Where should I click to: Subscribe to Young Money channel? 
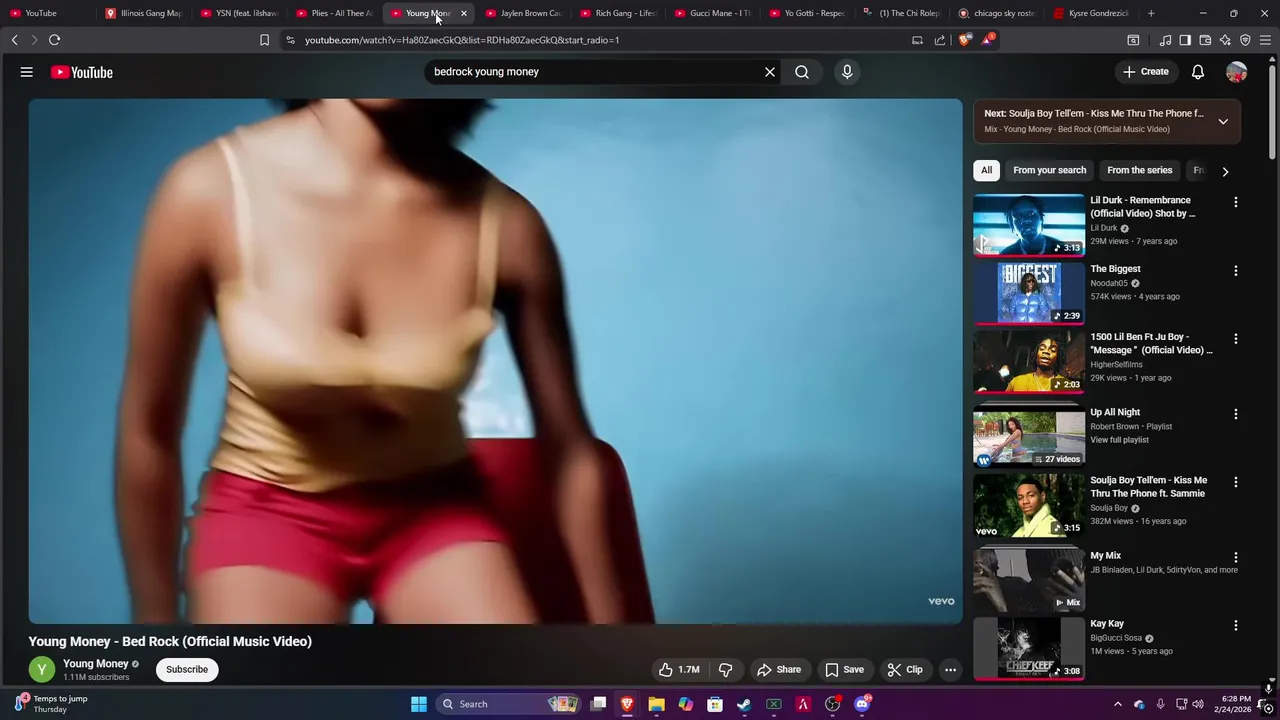187,670
